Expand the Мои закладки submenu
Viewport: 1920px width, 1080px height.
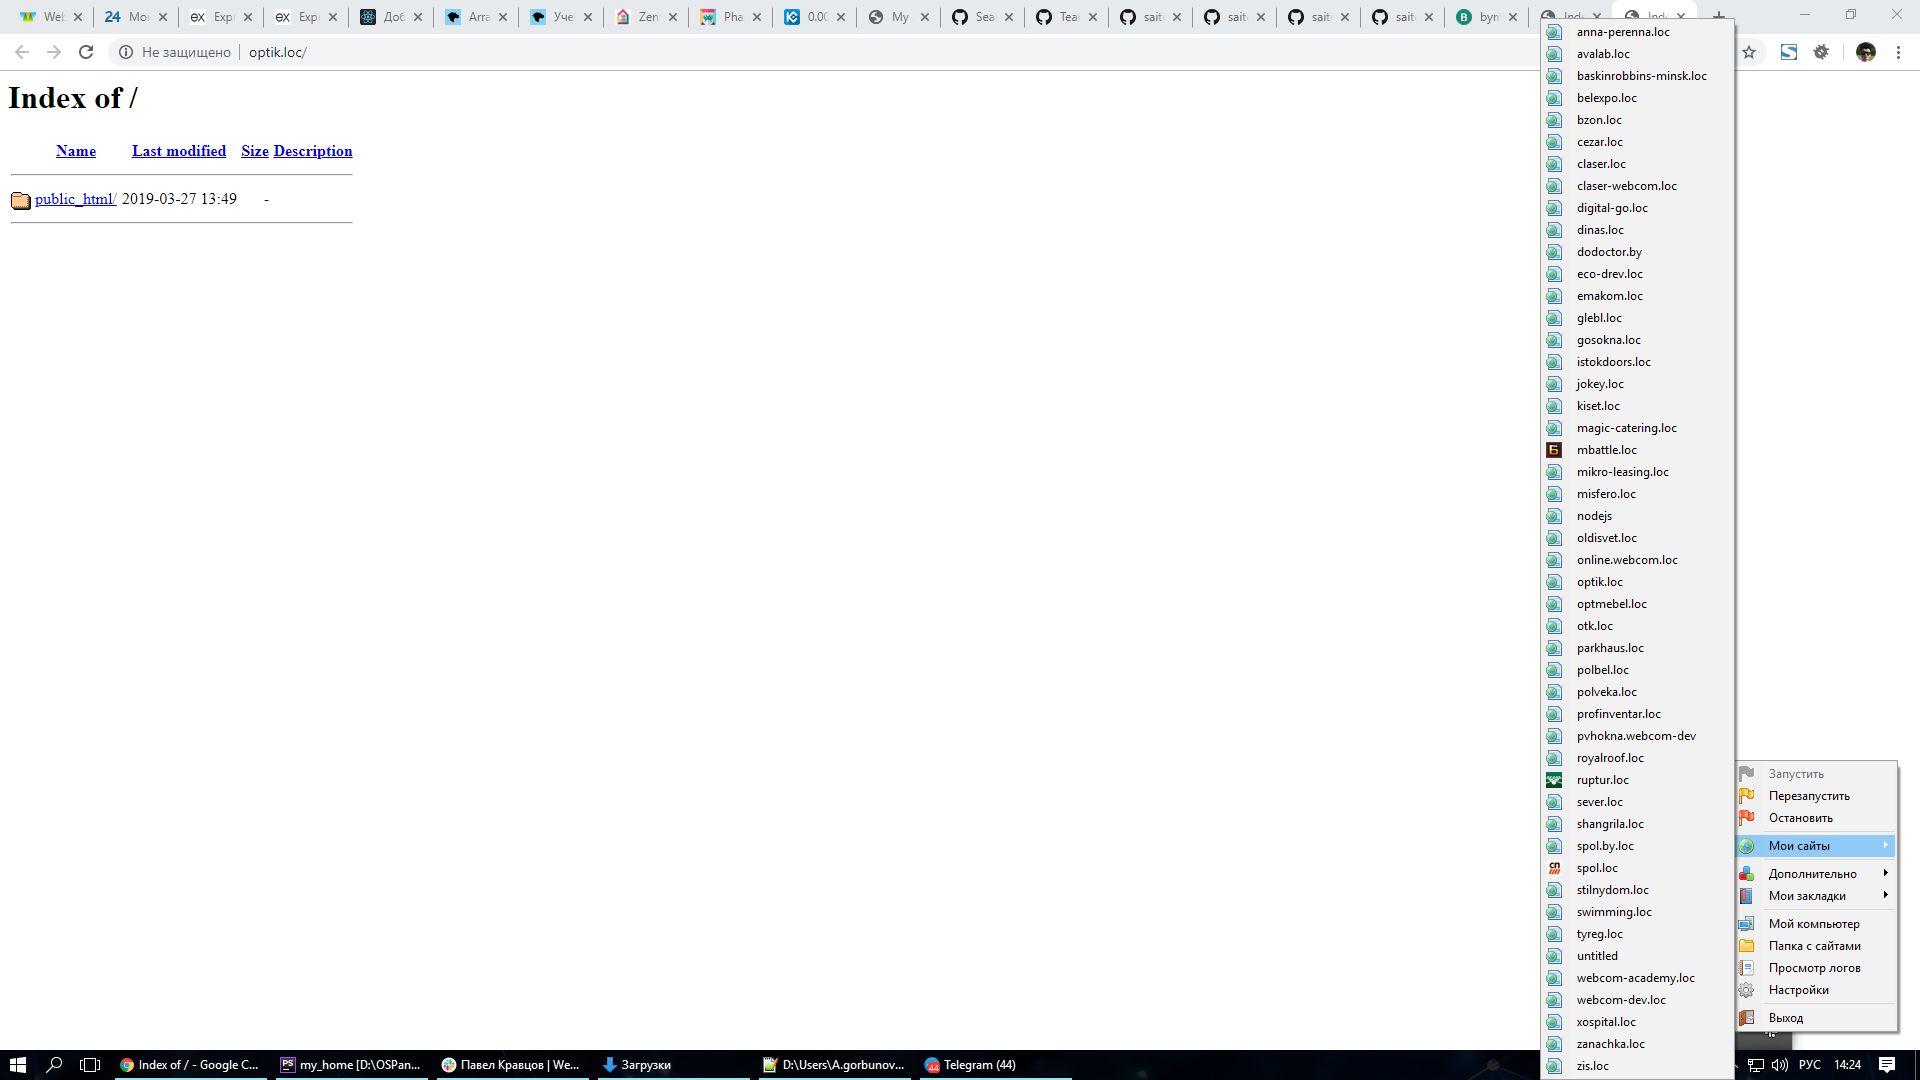tap(1807, 896)
